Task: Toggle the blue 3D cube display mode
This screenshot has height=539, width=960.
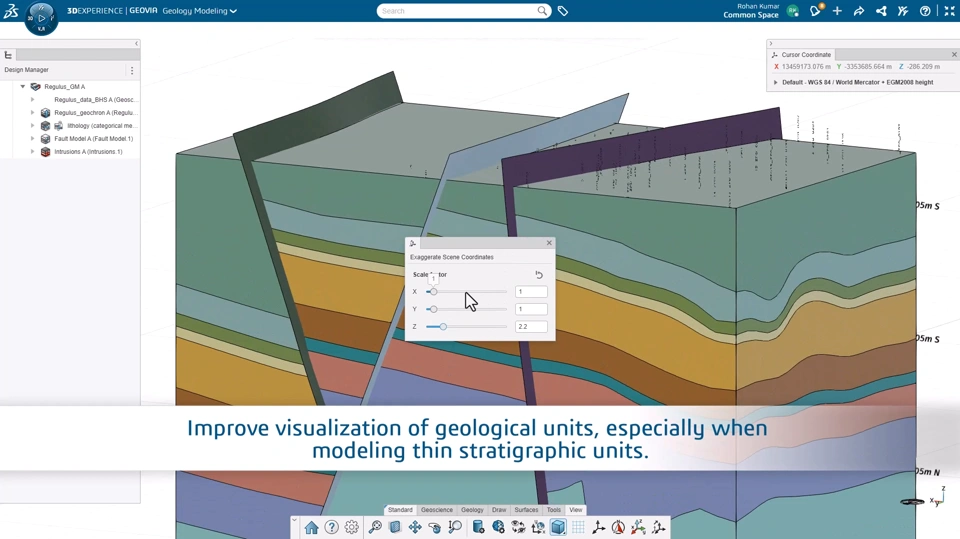Action: 558,527
